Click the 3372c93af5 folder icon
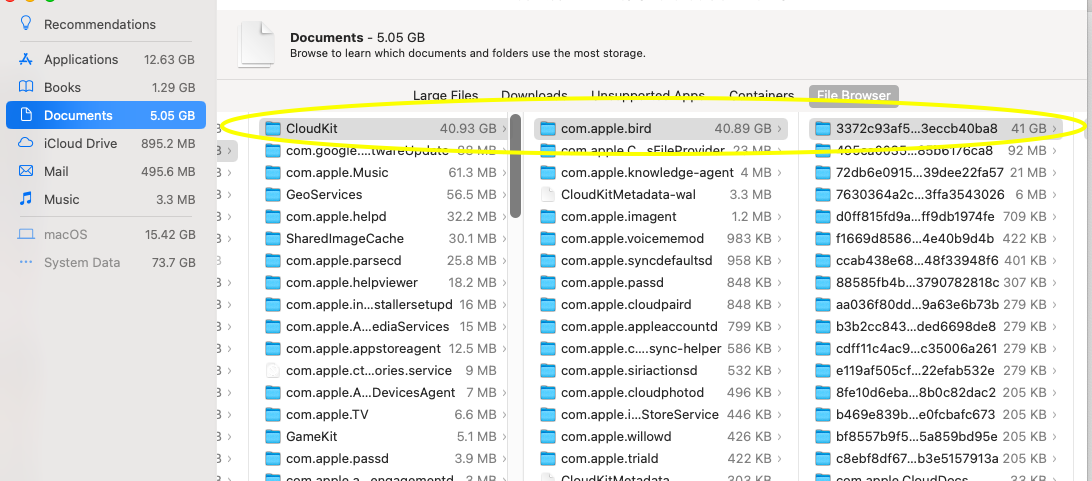Image resolution: width=1092 pixels, height=481 pixels. 823,129
